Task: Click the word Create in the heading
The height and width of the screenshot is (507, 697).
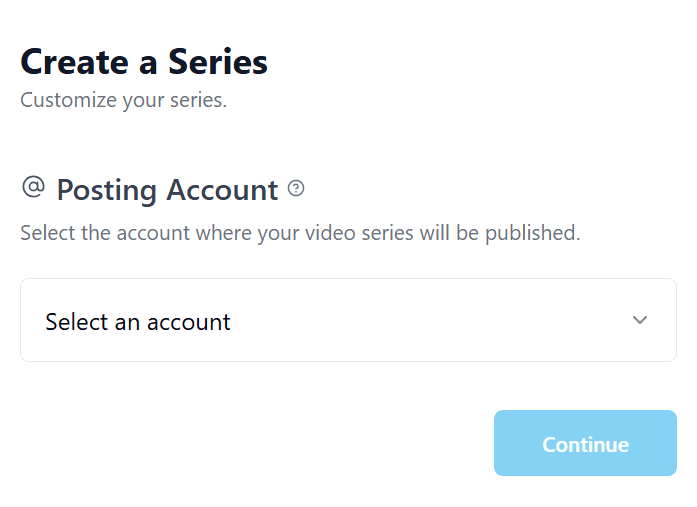Action: (x=75, y=62)
